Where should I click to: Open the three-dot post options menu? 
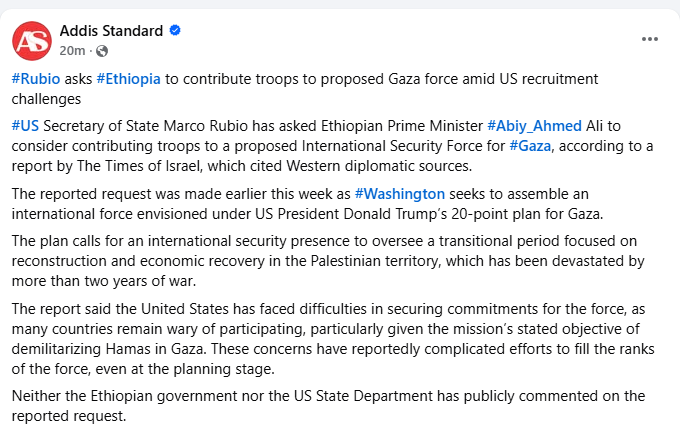click(x=650, y=39)
